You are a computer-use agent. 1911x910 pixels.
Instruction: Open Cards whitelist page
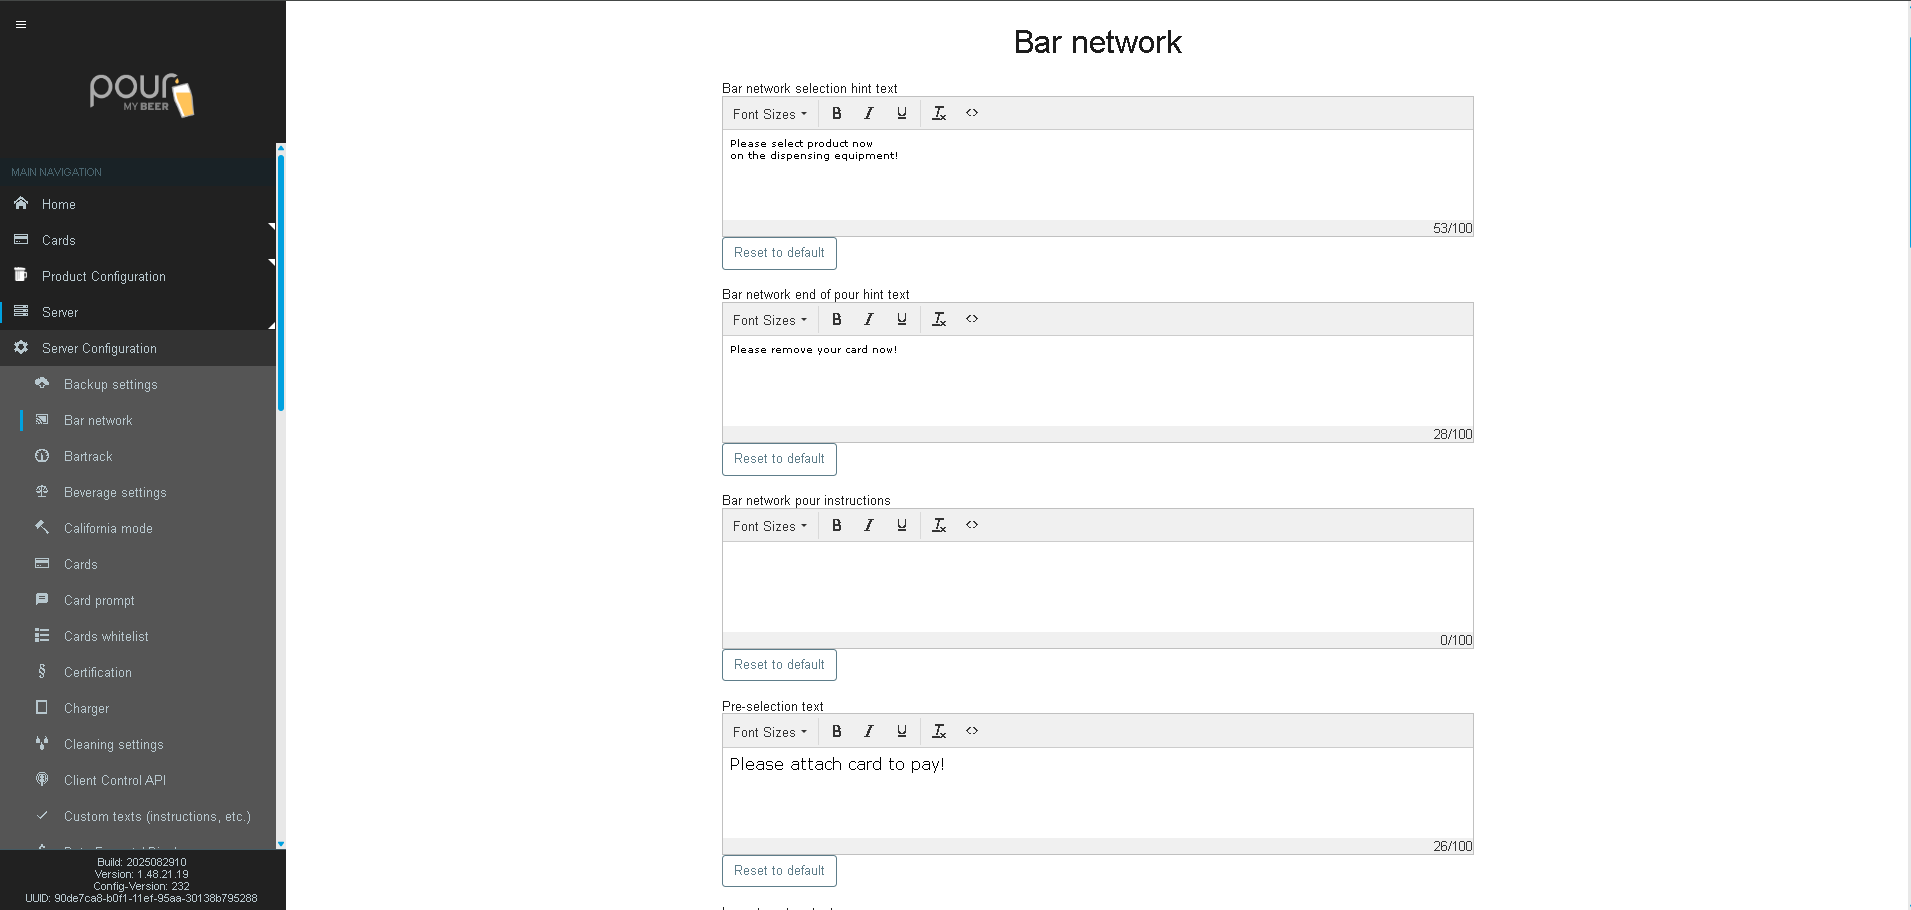pyautogui.click(x=106, y=636)
